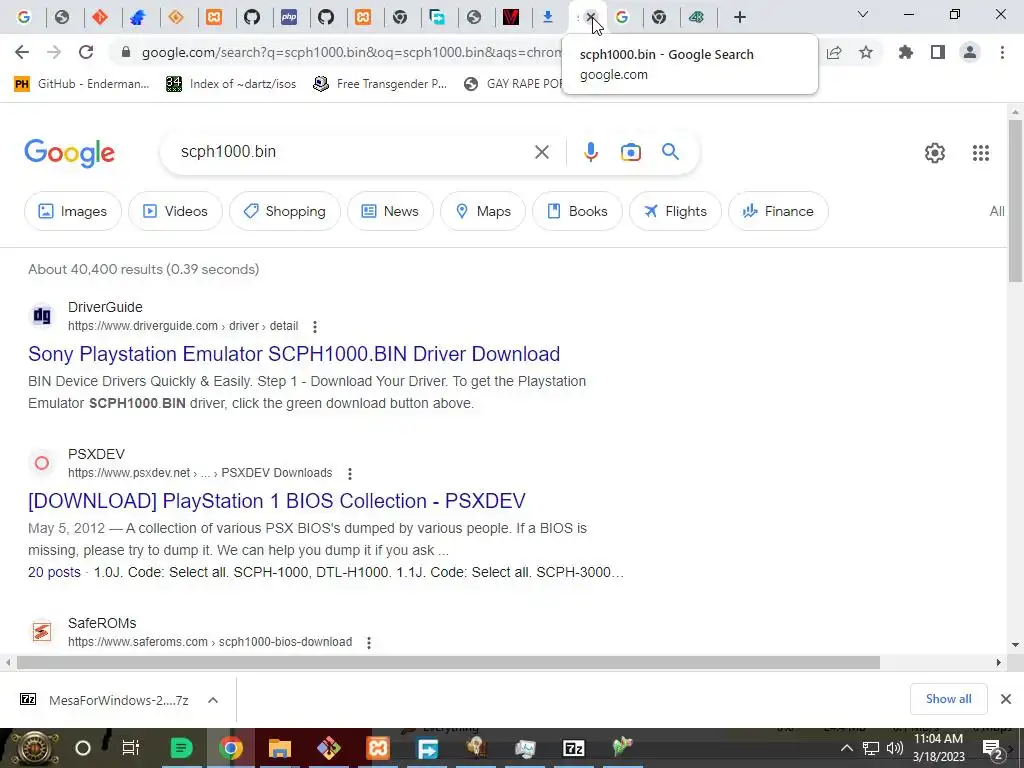Viewport: 1024px width, 768px height.
Task: Open Google quick settings gear
Action: click(935, 153)
